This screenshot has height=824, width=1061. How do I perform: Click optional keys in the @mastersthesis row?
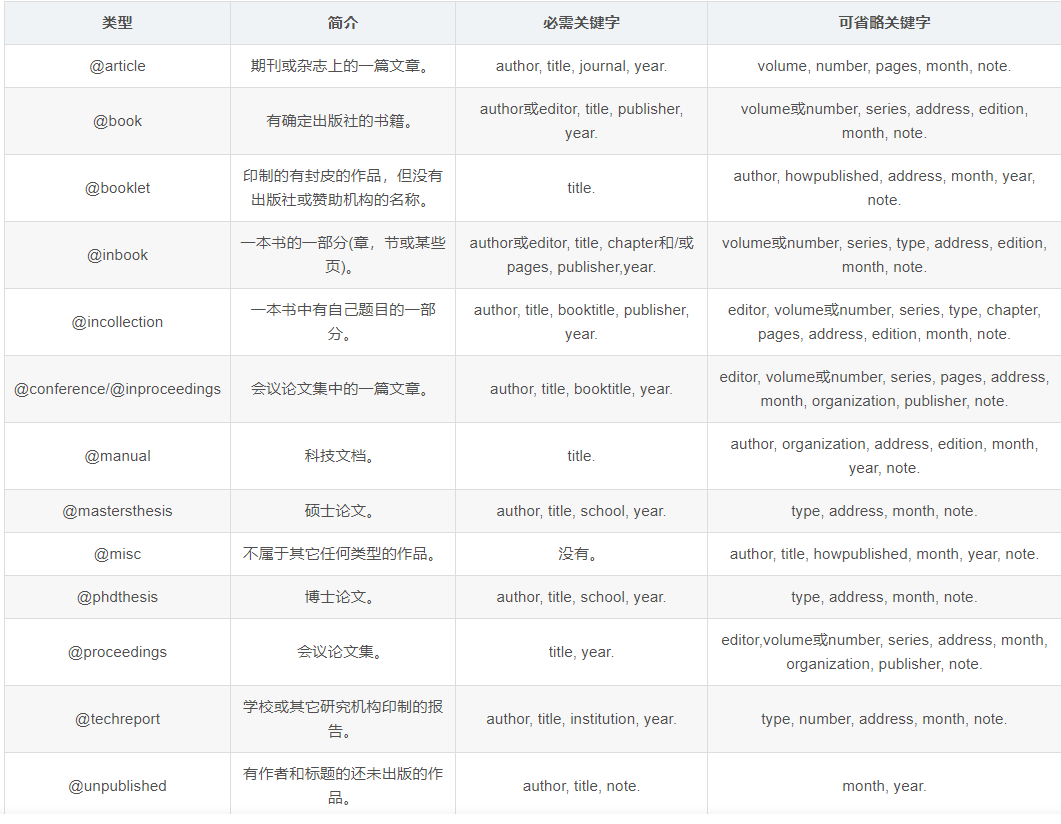884,511
